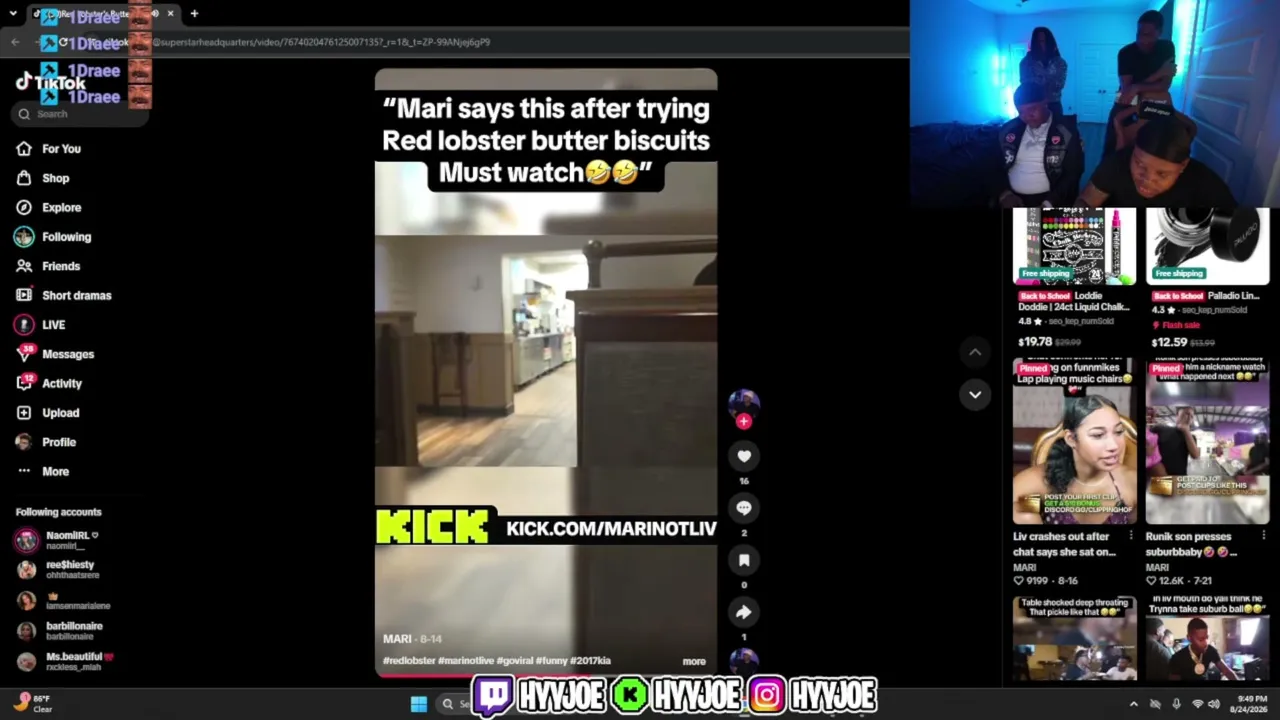Follow the creator with red plus button

coord(744,422)
